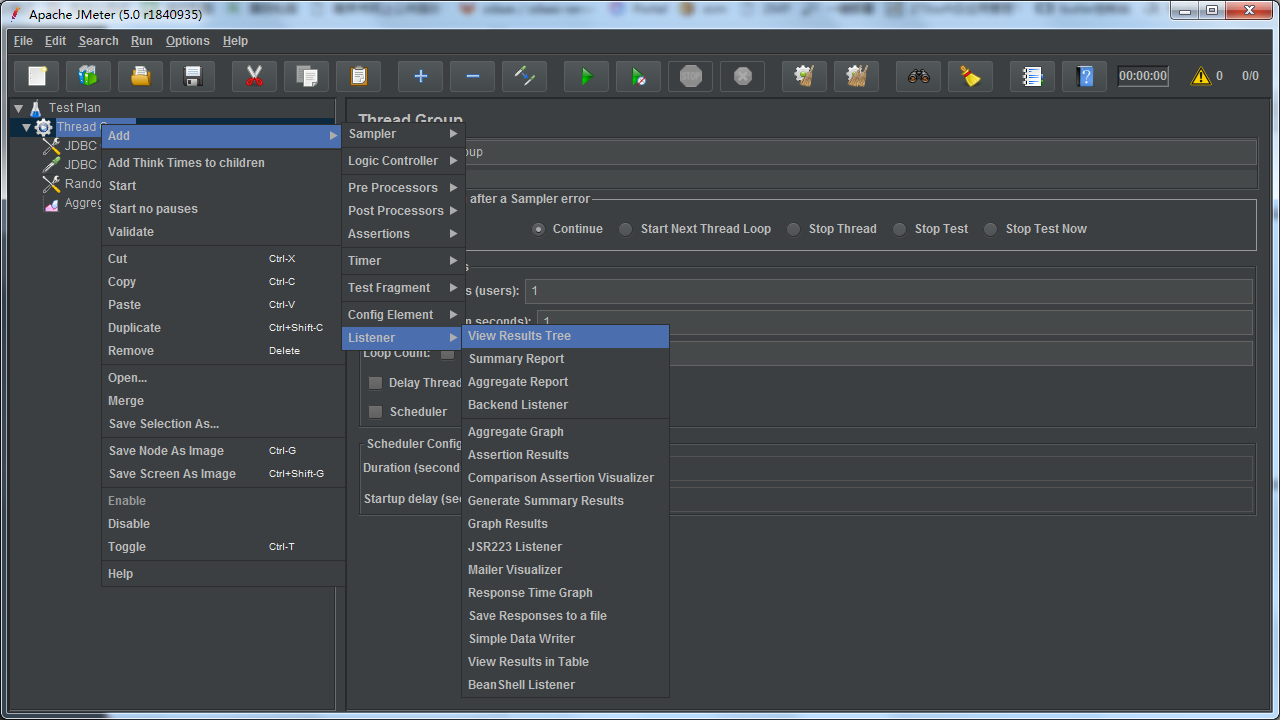
Task: Expand the Config Element submenu
Action: pos(403,315)
